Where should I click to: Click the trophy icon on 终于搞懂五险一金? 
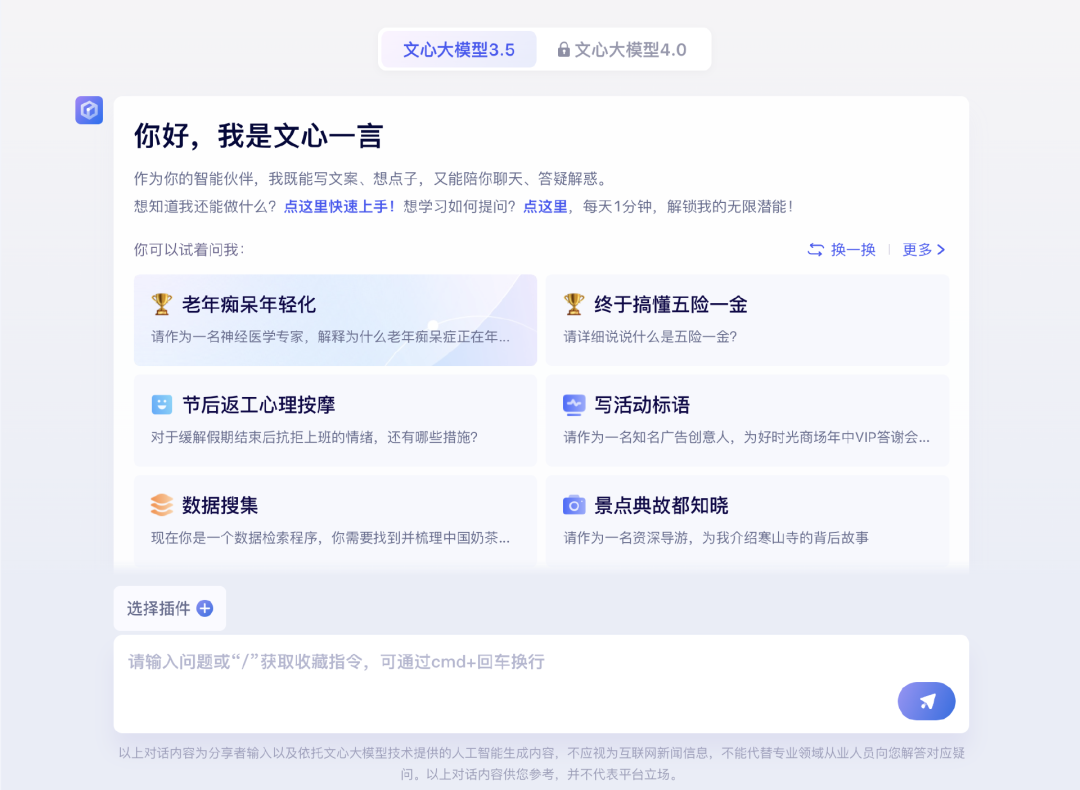pyautogui.click(x=574, y=304)
